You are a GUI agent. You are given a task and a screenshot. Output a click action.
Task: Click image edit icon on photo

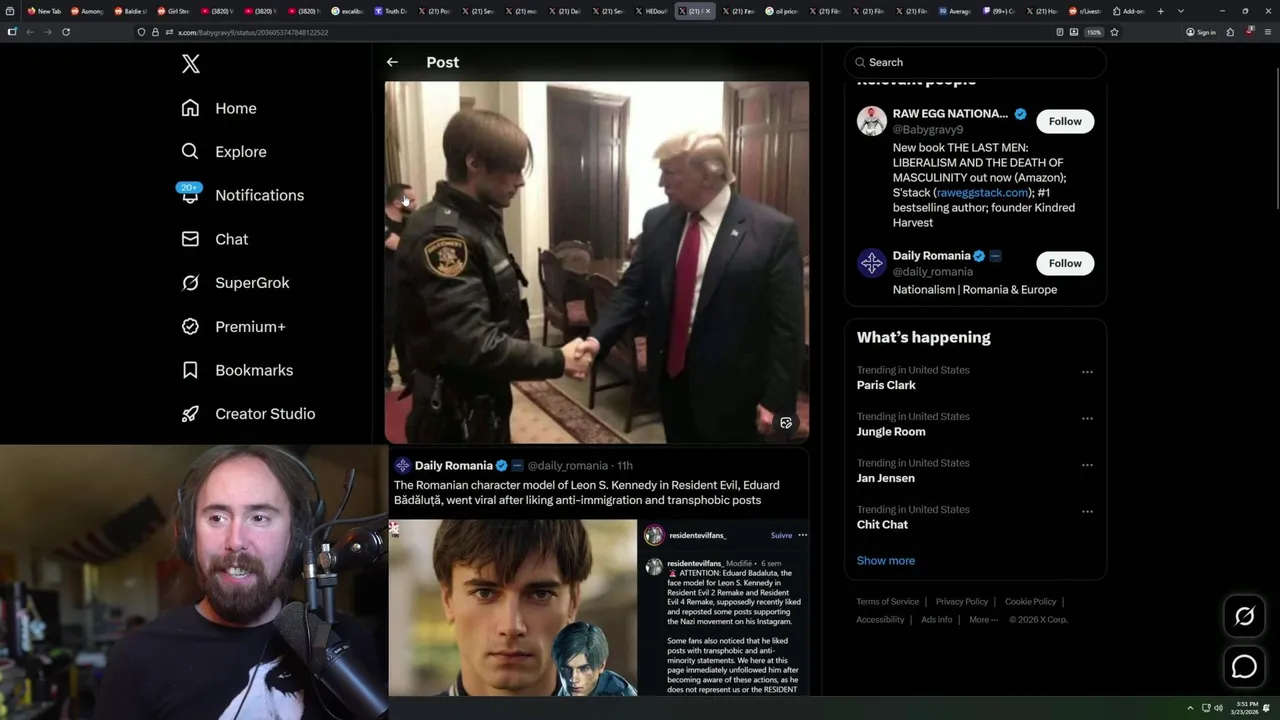pyautogui.click(x=786, y=423)
